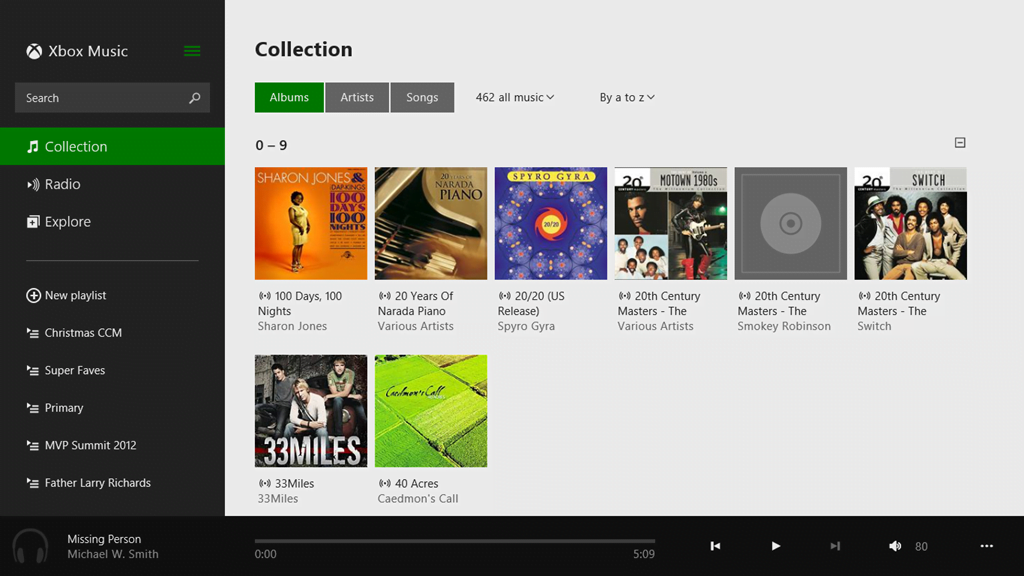
Task: Open the 462 all music filter dropdown
Action: point(514,98)
